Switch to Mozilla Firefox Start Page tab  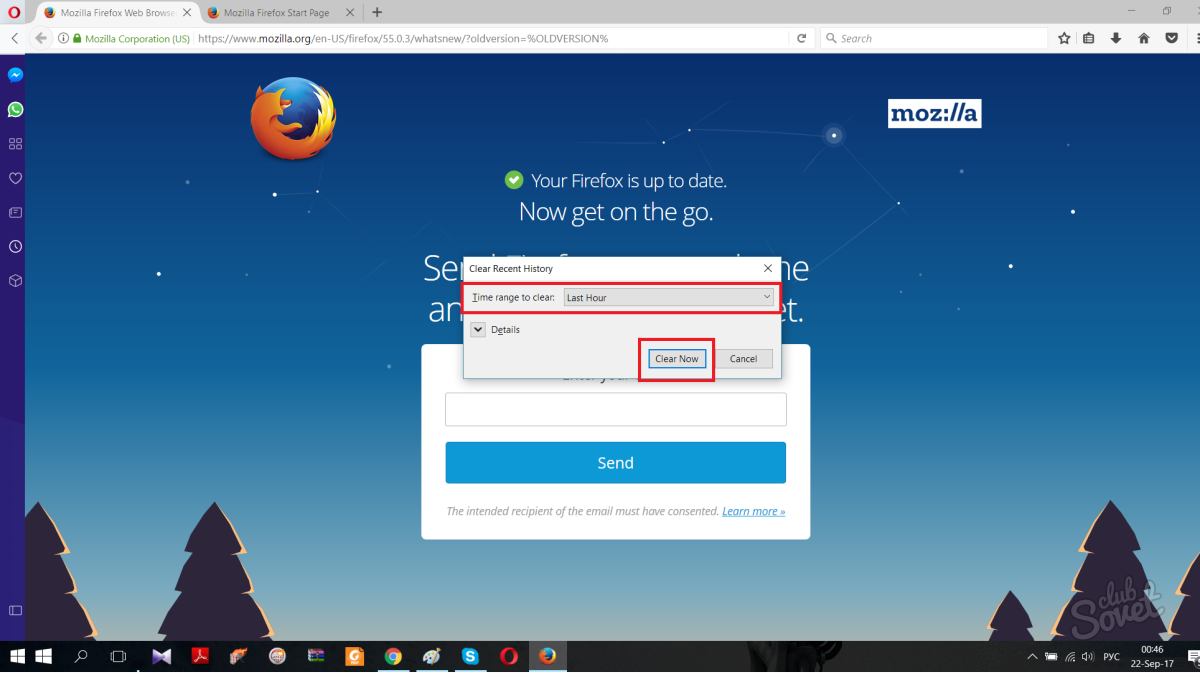coord(277,12)
